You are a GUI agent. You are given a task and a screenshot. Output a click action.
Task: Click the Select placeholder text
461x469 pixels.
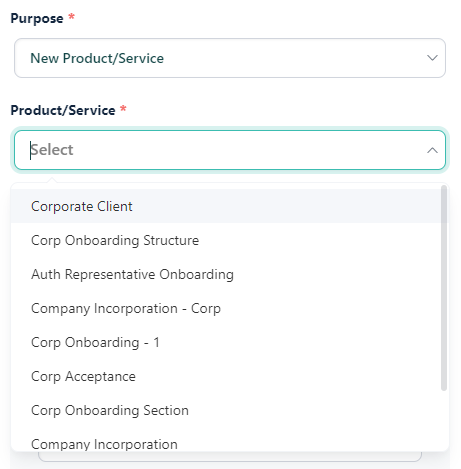(52, 150)
